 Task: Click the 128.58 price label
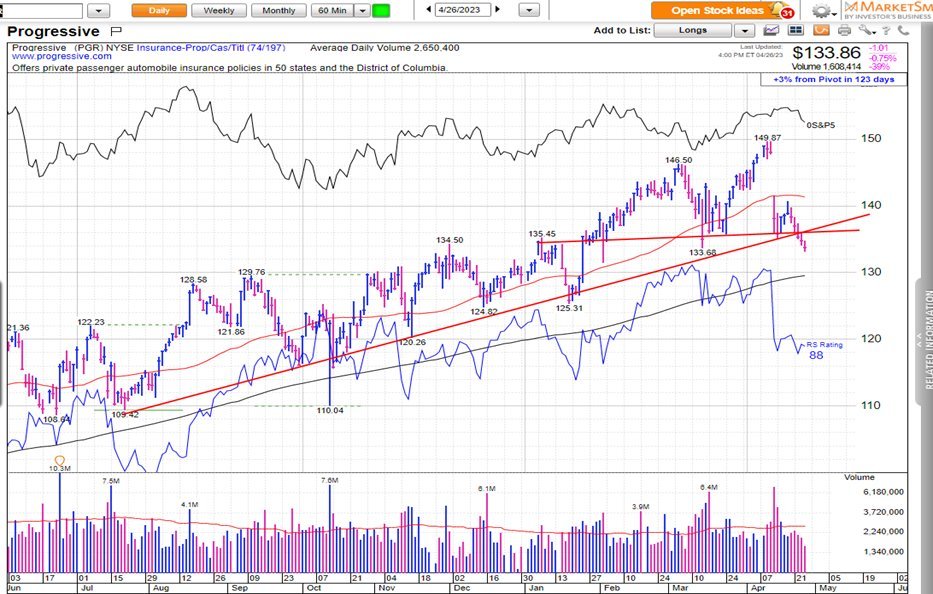pos(194,279)
